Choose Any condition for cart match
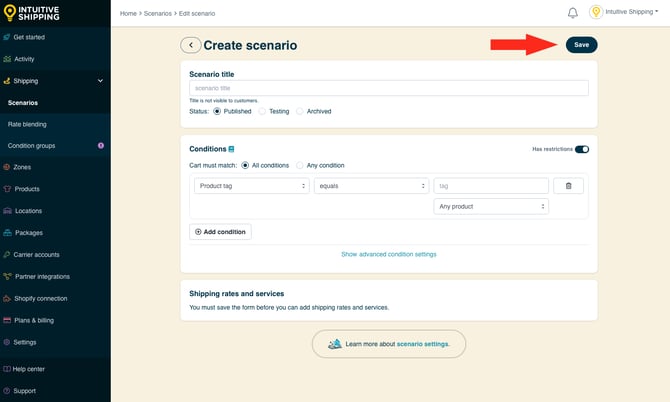The height and width of the screenshot is (402, 670). pos(300,165)
